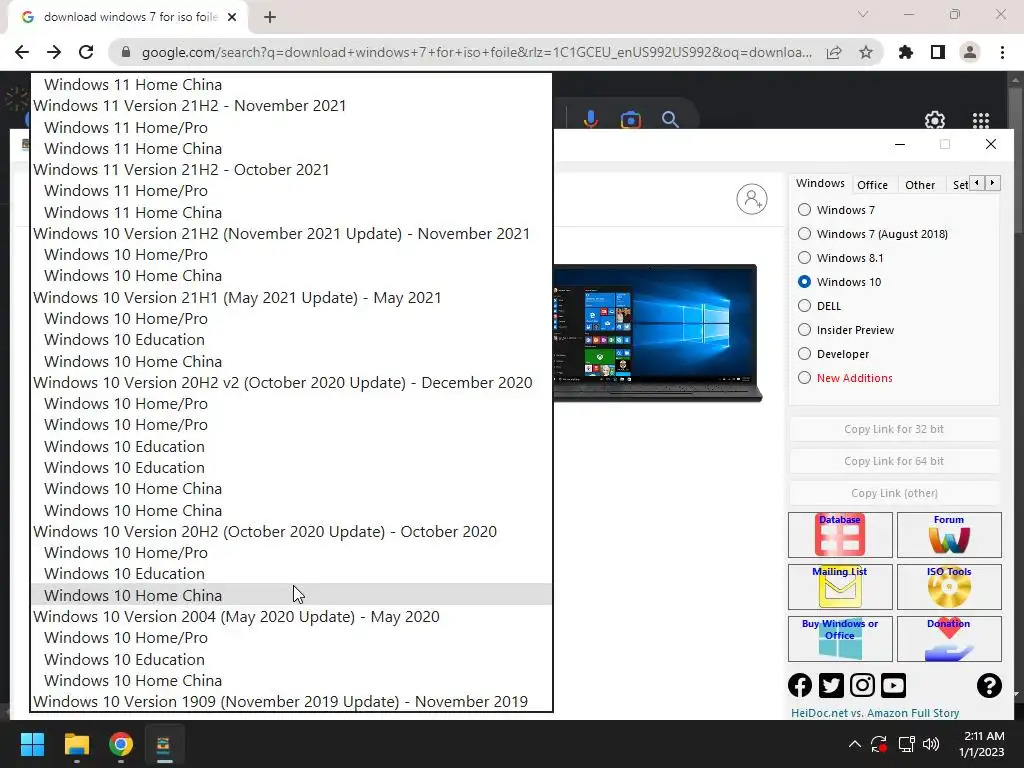Screen dimensions: 1024x768
Task: Click Buy Windows or Office icon
Action: coord(840,639)
